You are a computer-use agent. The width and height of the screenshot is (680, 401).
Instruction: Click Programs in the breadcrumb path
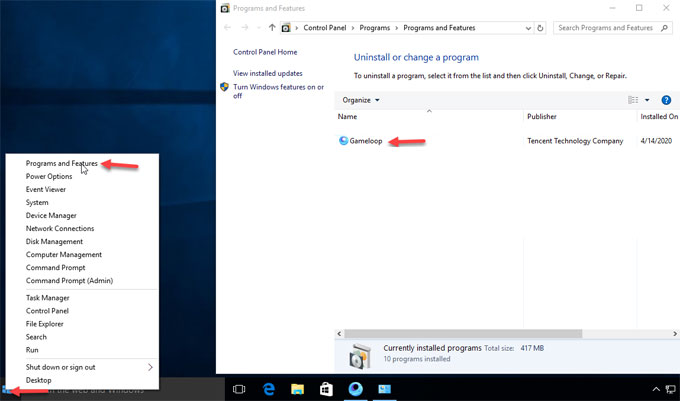[375, 28]
